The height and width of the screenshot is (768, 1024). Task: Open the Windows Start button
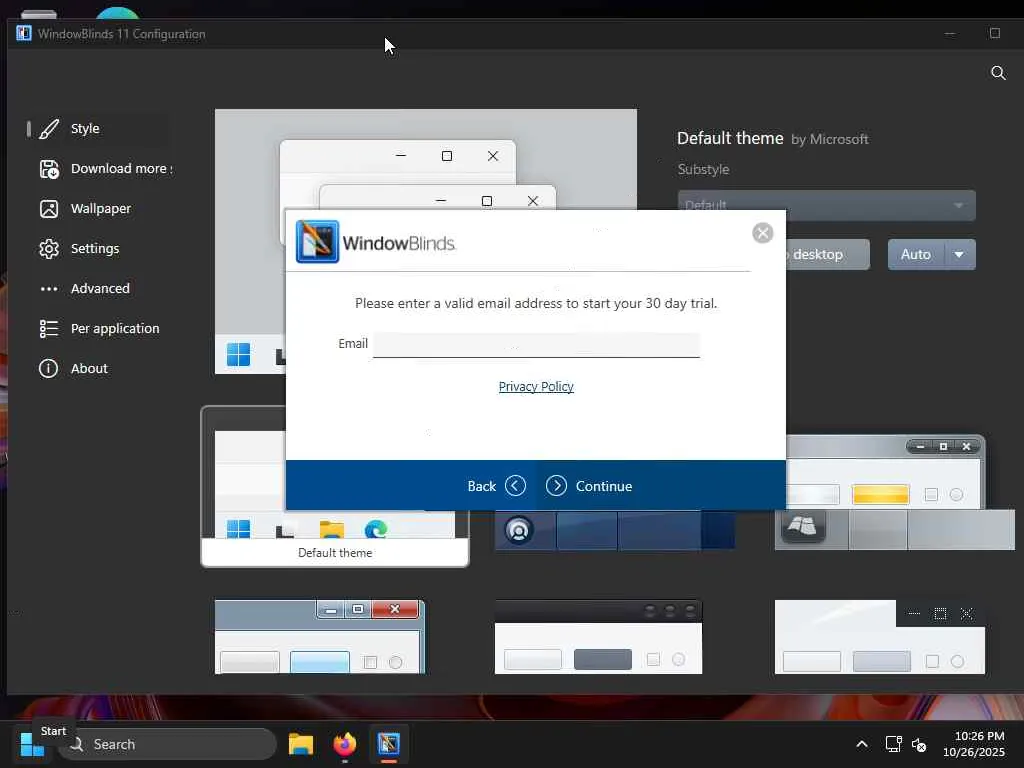point(32,744)
